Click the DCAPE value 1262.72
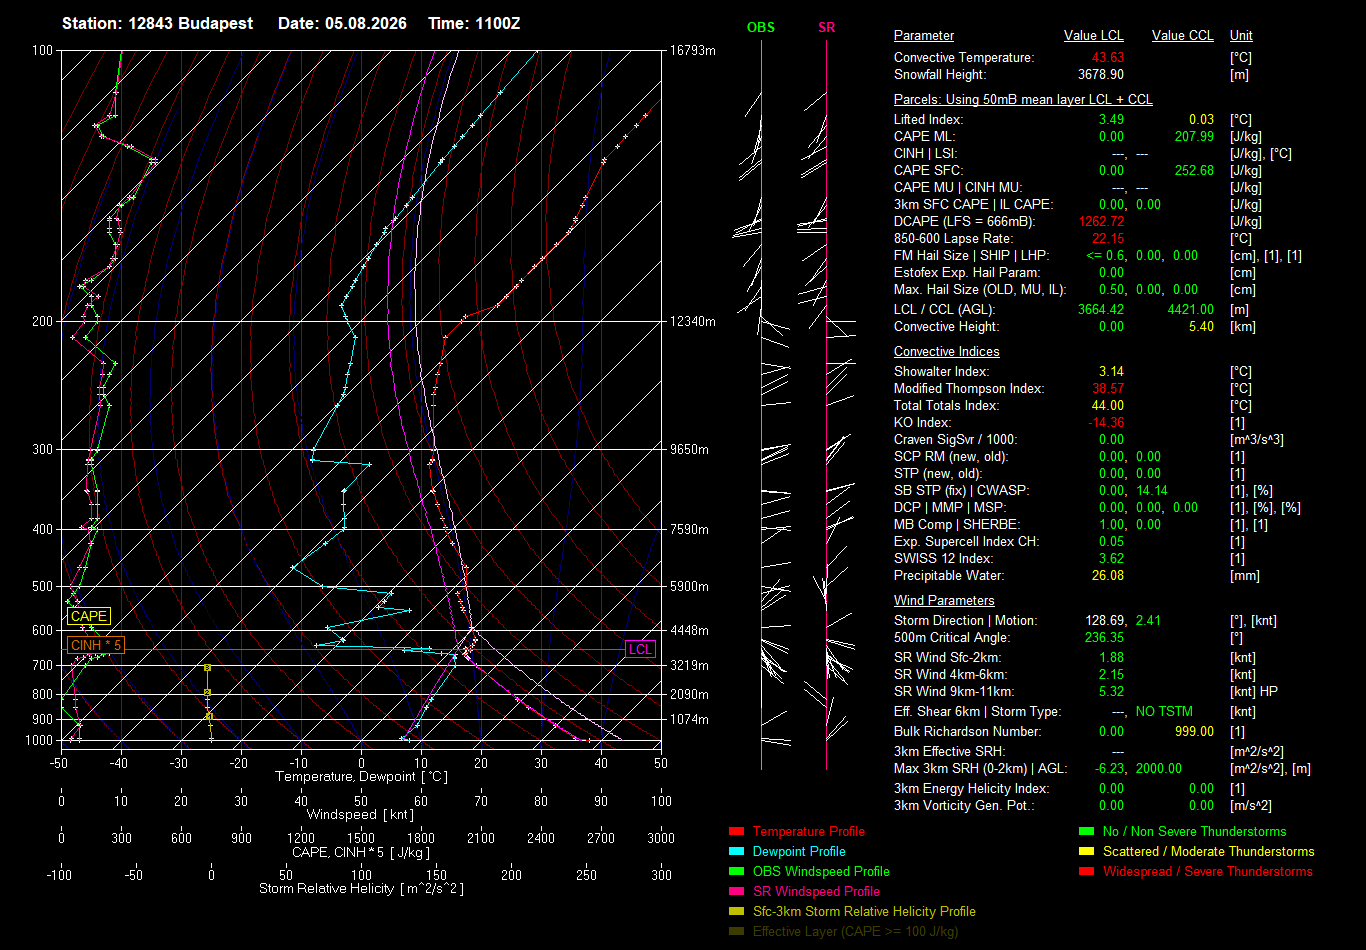Screen dimensions: 1366x950 coord(1102,221)
